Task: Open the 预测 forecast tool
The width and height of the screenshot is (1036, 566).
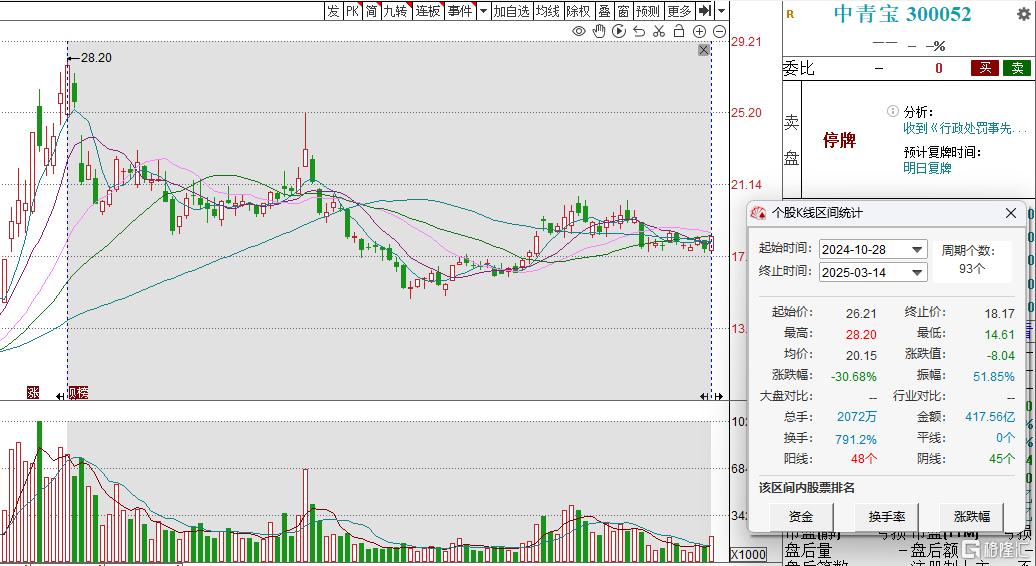Action: click(648, 11)
